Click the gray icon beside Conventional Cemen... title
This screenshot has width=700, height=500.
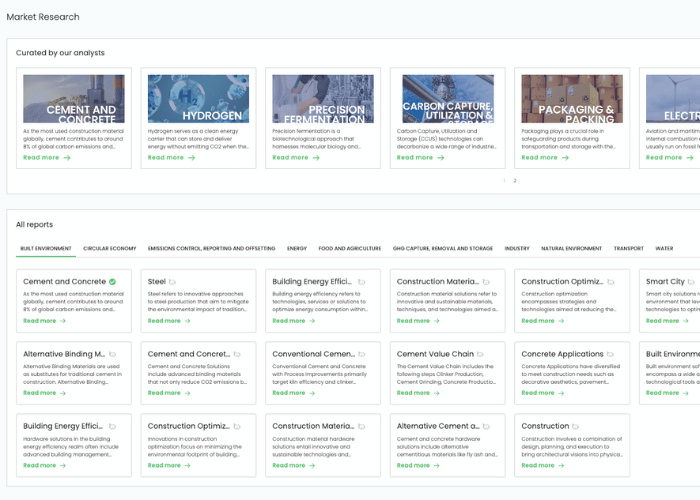pyautogui.click(x=362, y=354)
